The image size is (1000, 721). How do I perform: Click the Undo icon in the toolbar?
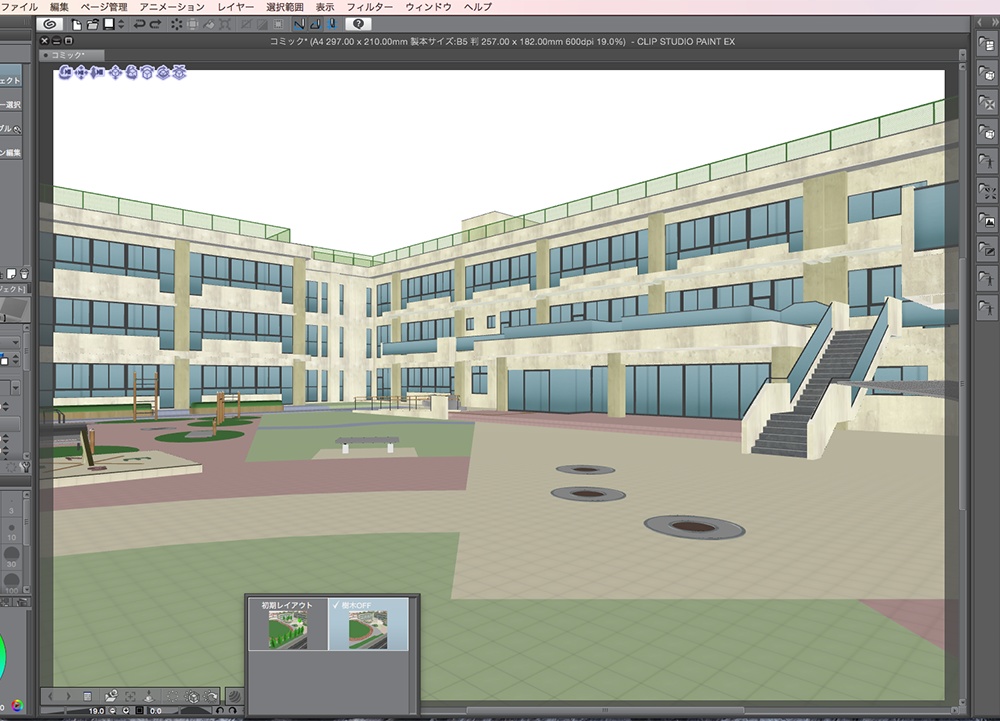(x=140, y=23)
